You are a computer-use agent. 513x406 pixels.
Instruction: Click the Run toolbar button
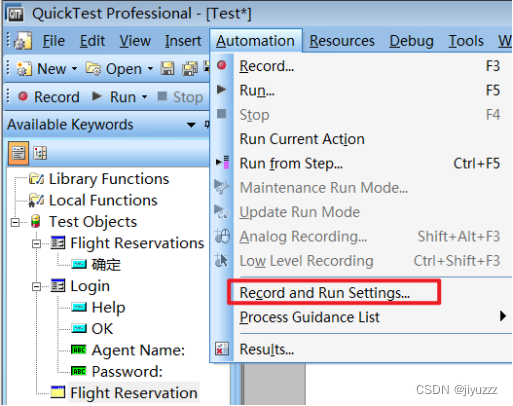pos(114,97)
